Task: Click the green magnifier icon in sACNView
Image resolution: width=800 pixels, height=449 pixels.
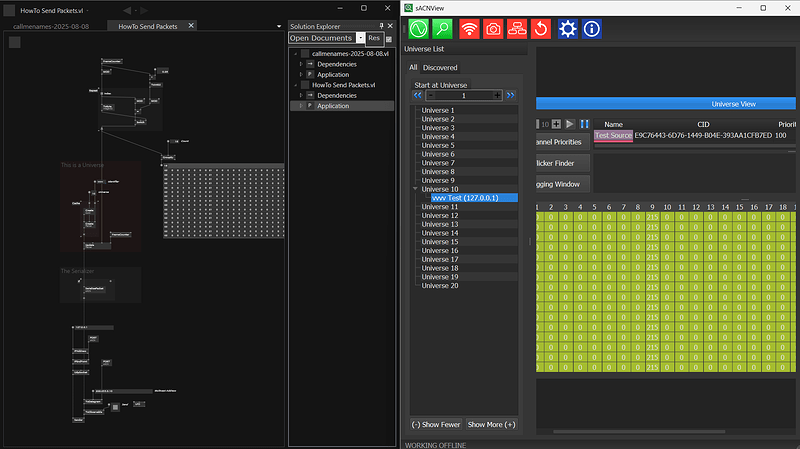Action: [x=443, y=29]
